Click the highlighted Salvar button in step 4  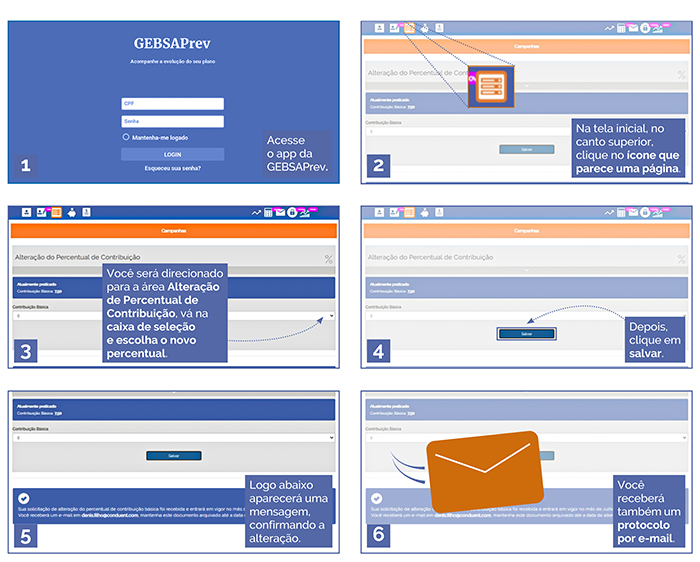point(526,333)
